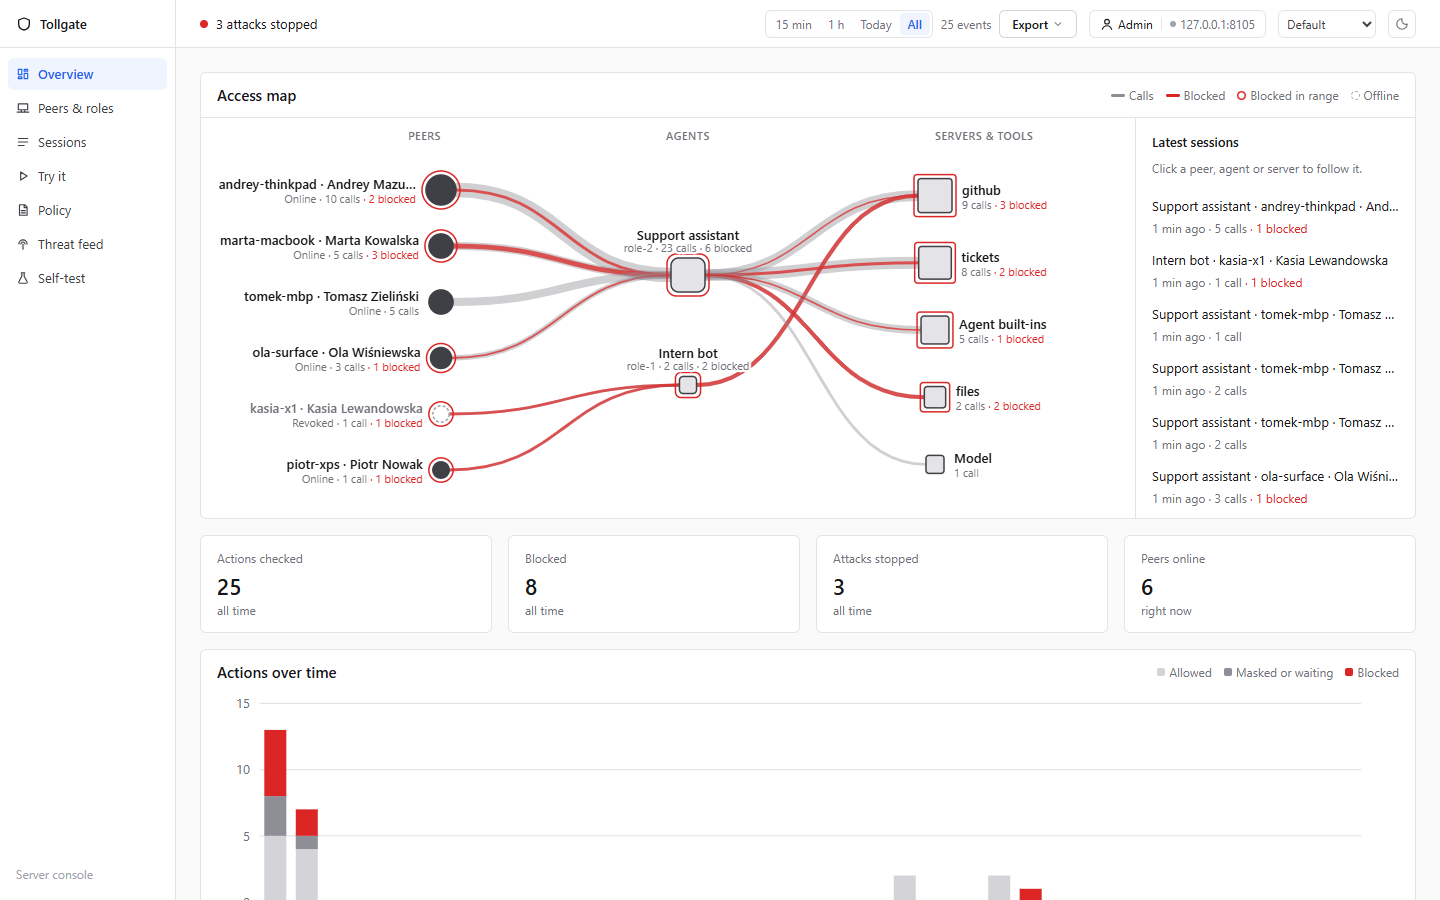The height and width of the screenshot is (900, 1440).
Task: Set time range to 1 h
Action: click(836, 24)
